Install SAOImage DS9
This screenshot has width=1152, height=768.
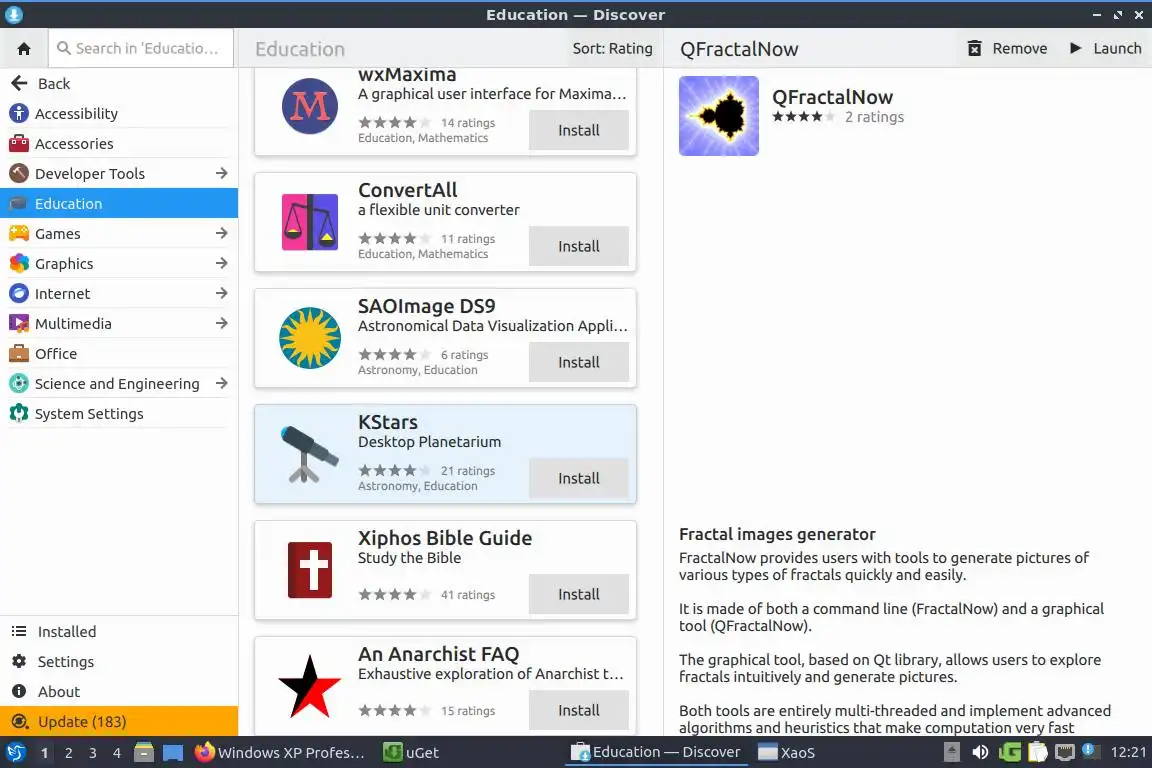(579, 362)
